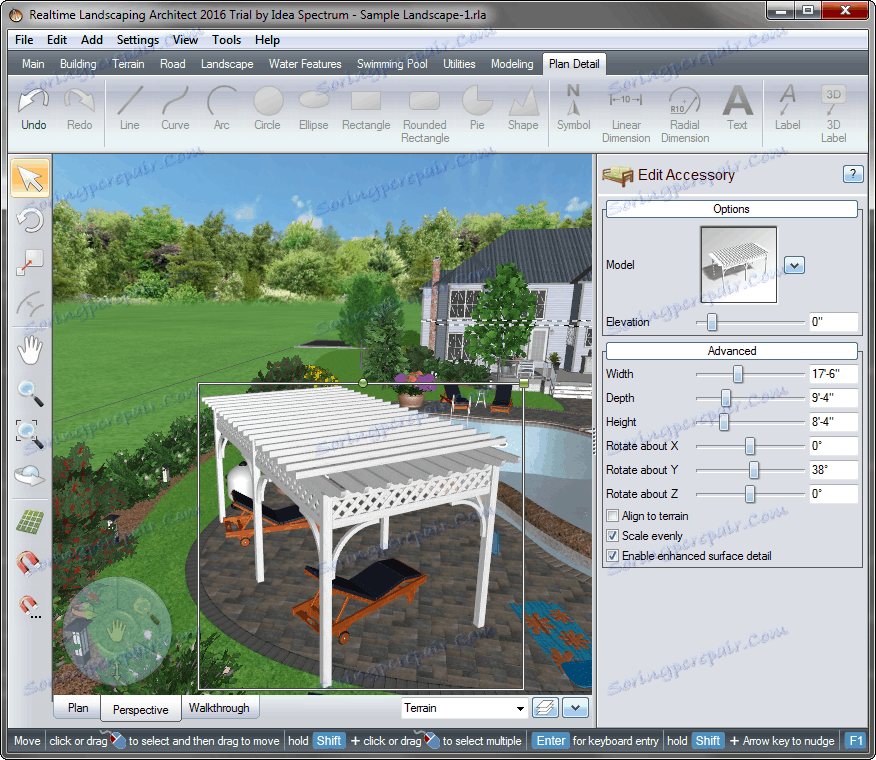Switch to the Swimming Pool tab

[x=392, y=64]
